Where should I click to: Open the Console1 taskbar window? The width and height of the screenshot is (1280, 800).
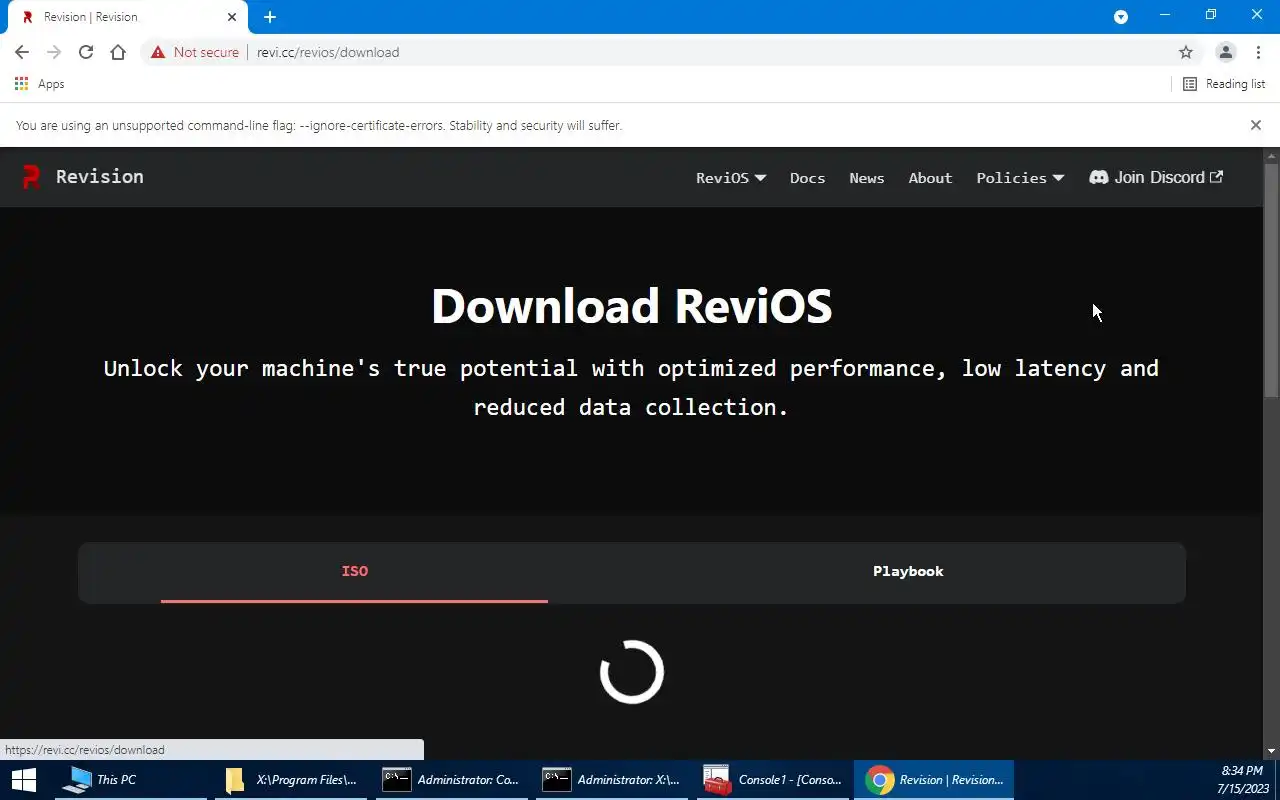[771, 780]
